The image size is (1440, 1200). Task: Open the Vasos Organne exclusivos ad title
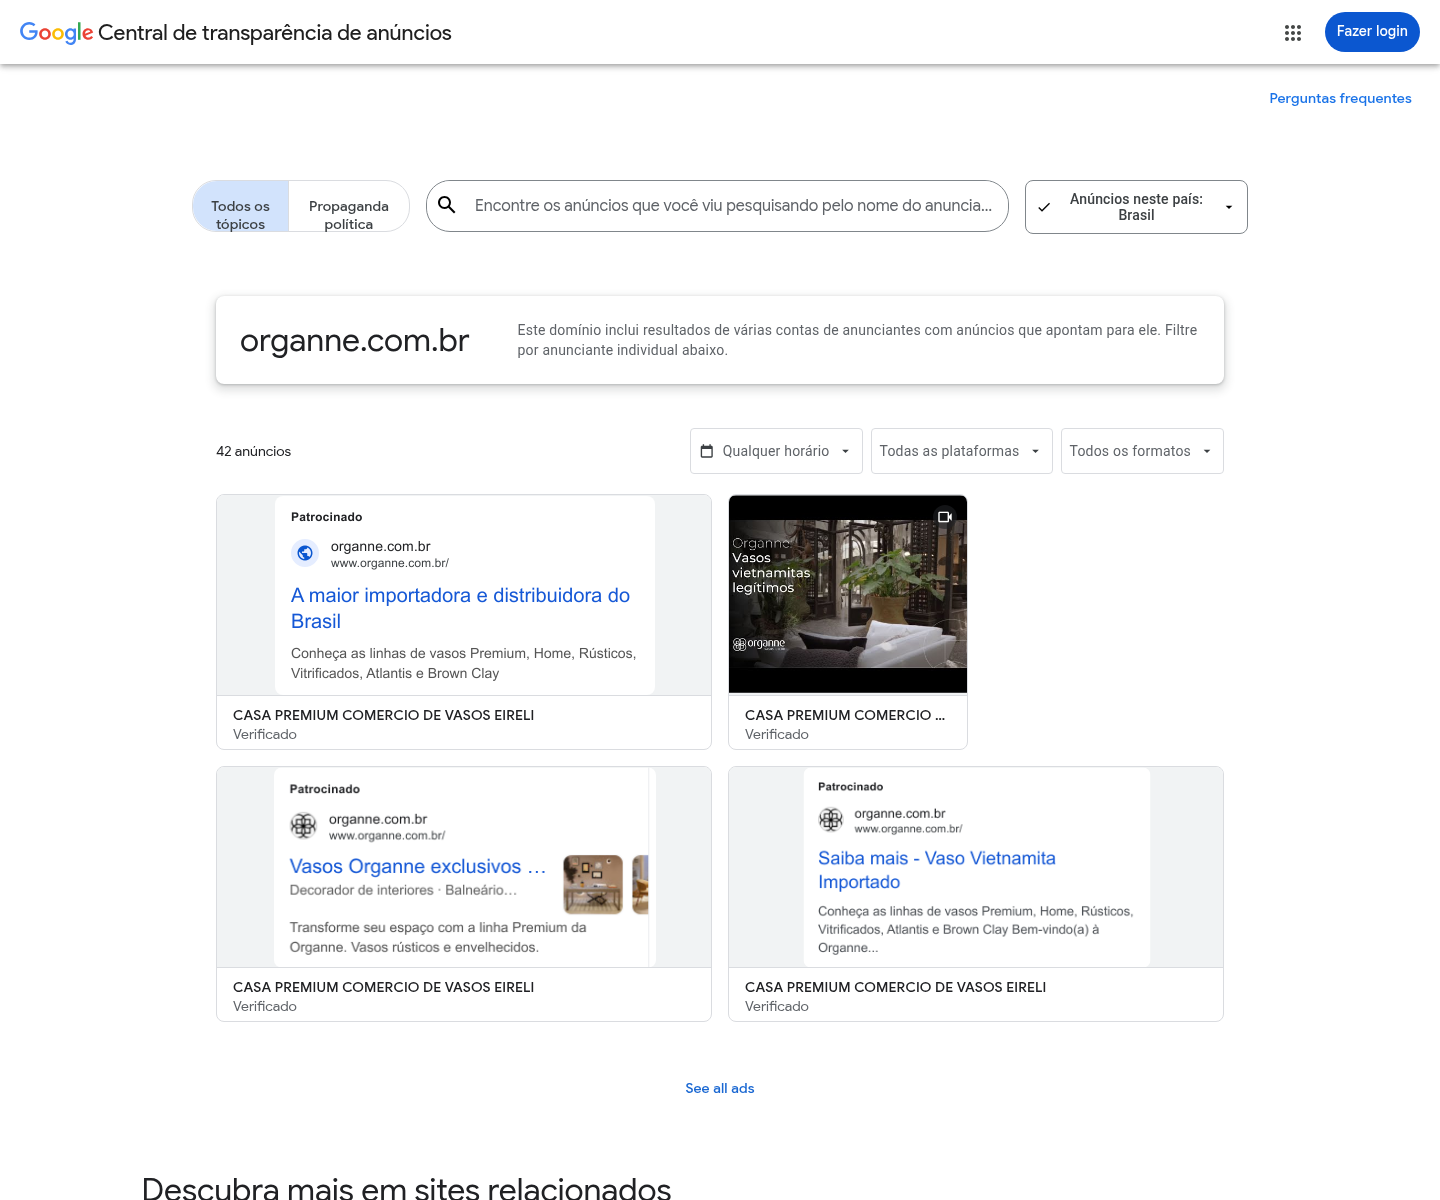click(417, 867)
